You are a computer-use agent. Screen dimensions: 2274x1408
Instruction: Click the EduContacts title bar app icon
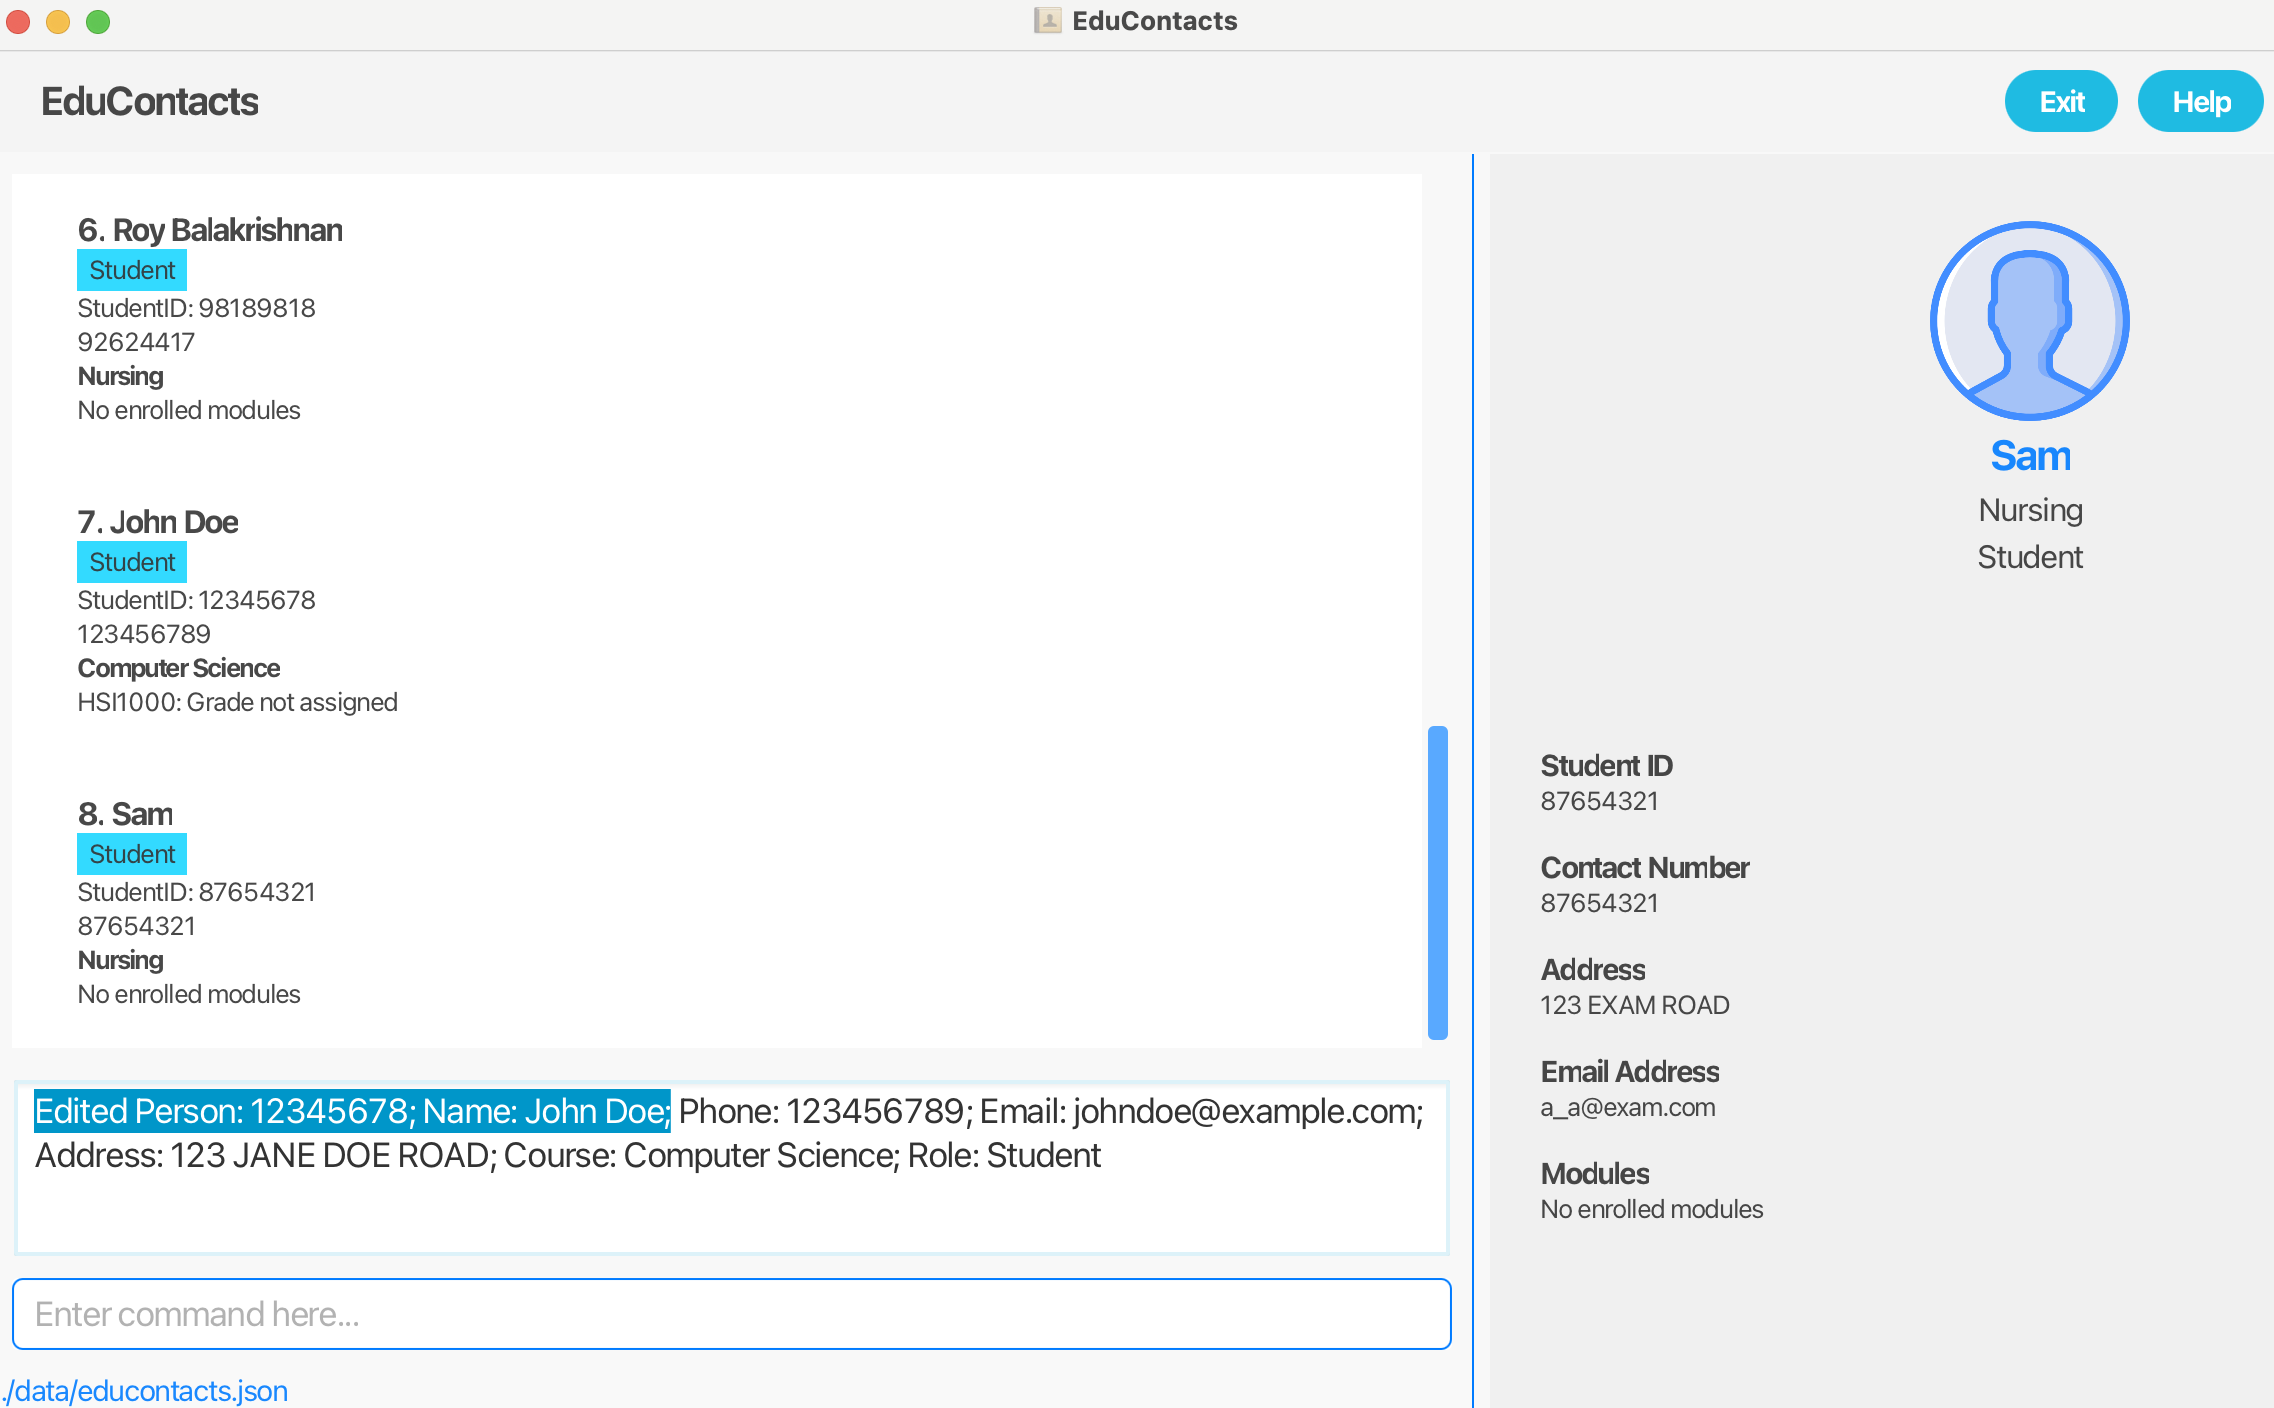1047,21
